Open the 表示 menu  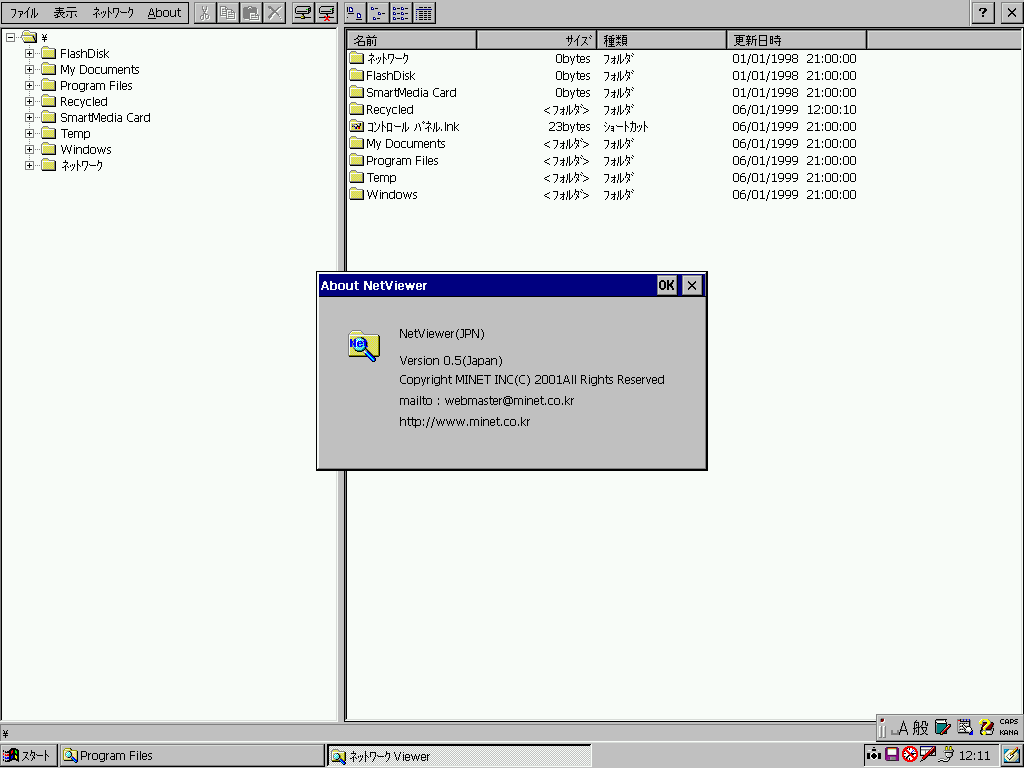(65, 13)
